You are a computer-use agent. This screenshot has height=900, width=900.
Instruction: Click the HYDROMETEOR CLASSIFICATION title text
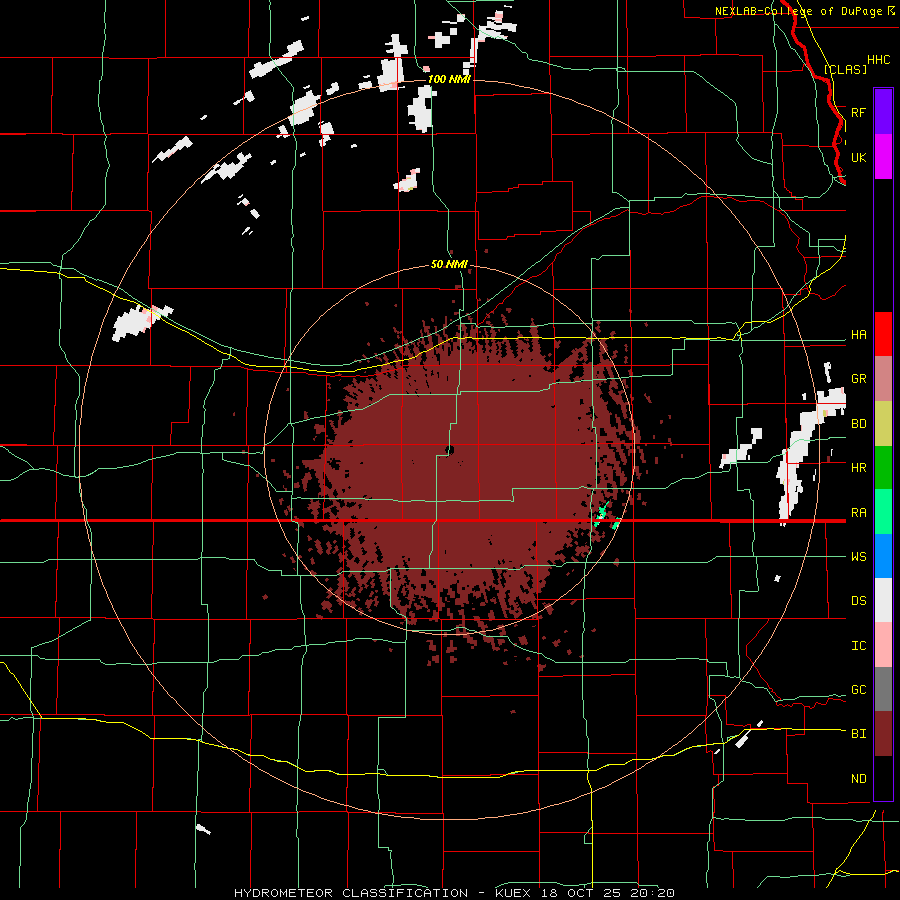tap(351, 893)
